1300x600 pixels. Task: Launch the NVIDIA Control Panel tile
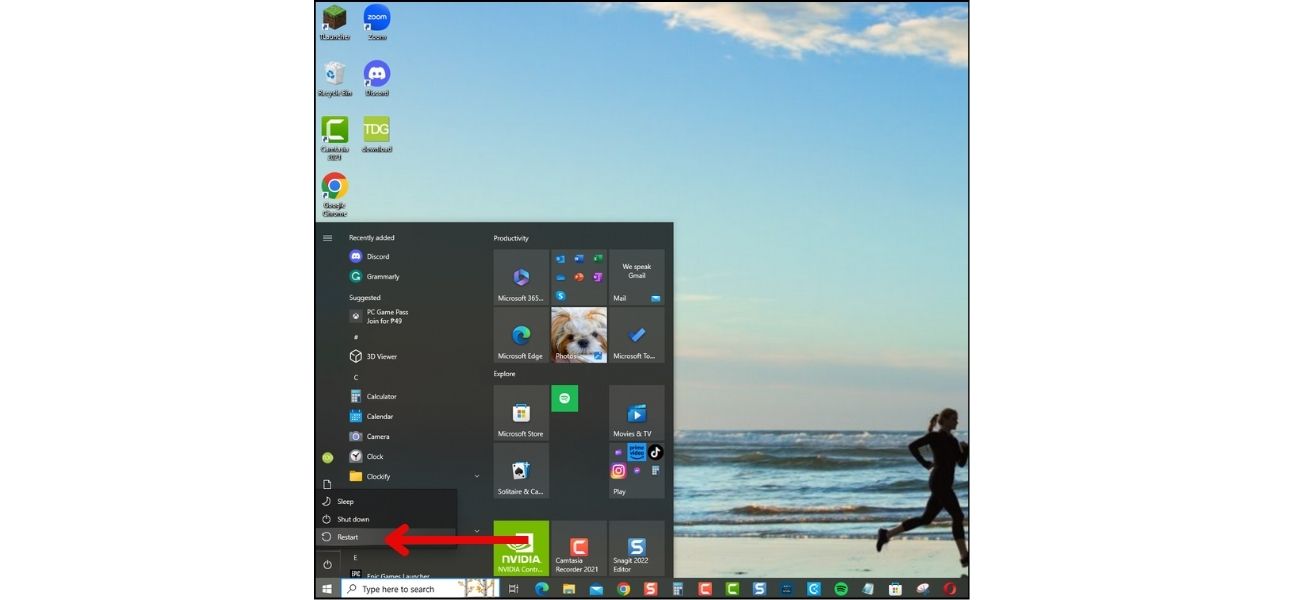click(x=521, y=547)
